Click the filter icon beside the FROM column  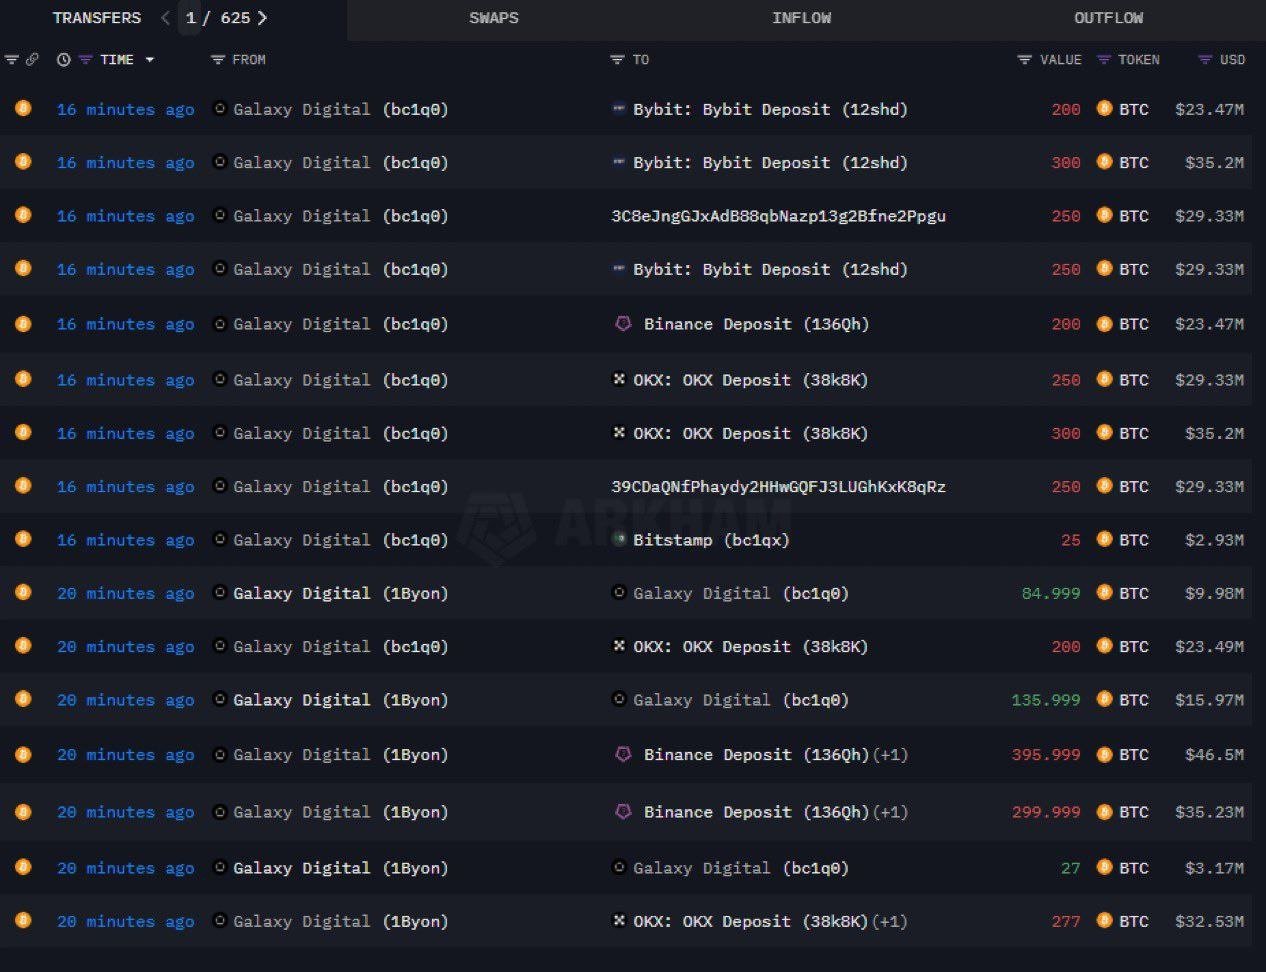(x=217, y=60)
